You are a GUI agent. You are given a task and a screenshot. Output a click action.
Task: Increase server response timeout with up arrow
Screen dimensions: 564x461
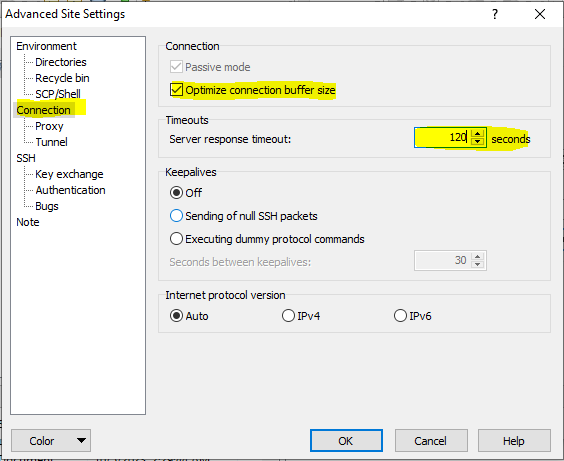(x=477, y=133)
